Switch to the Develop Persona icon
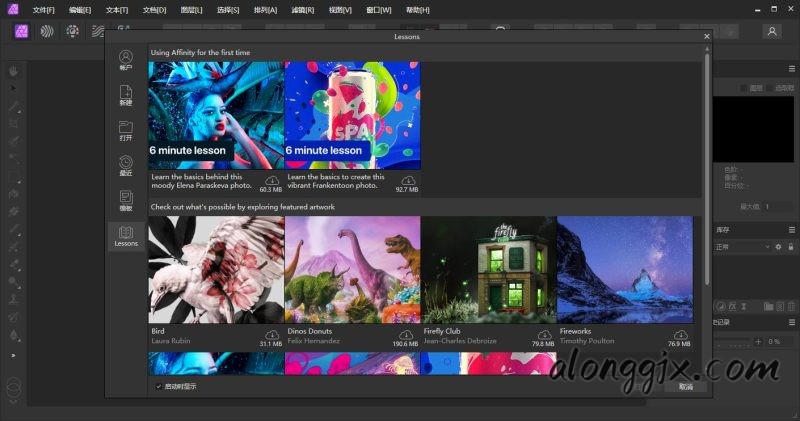800x421 pixels. tap(72, 31)
